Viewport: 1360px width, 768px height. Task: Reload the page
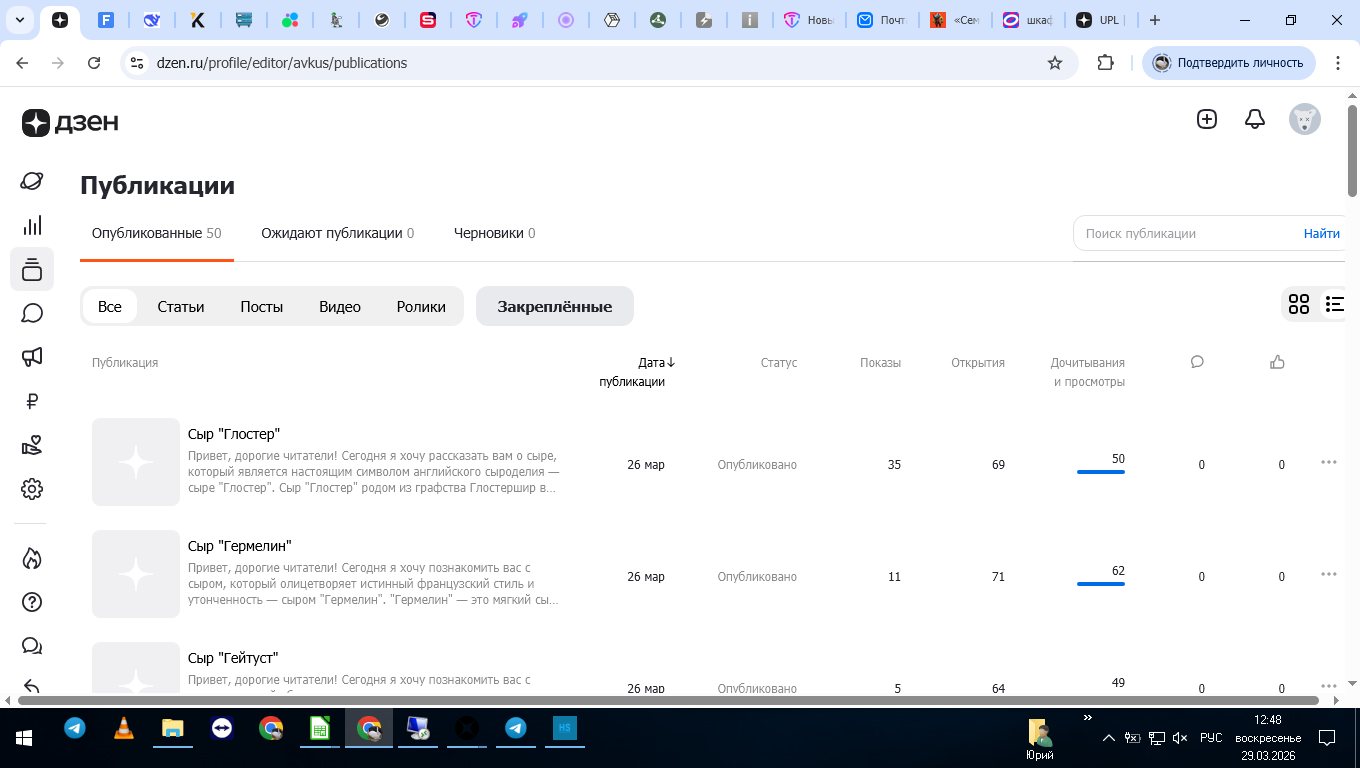[94, 63]
